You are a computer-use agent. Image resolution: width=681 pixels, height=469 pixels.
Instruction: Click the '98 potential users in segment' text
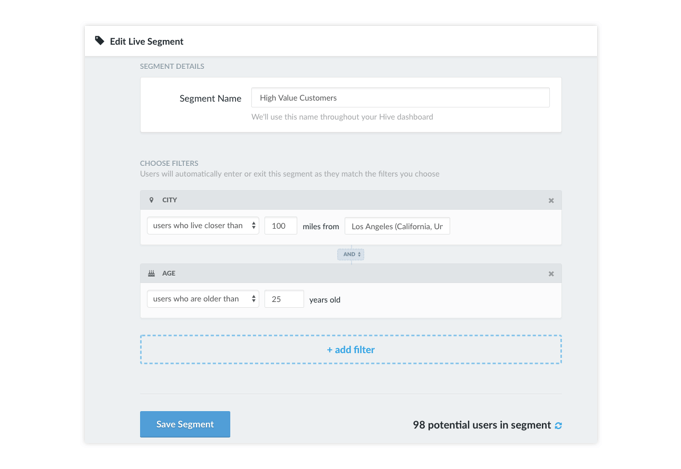tap(482, 425)
